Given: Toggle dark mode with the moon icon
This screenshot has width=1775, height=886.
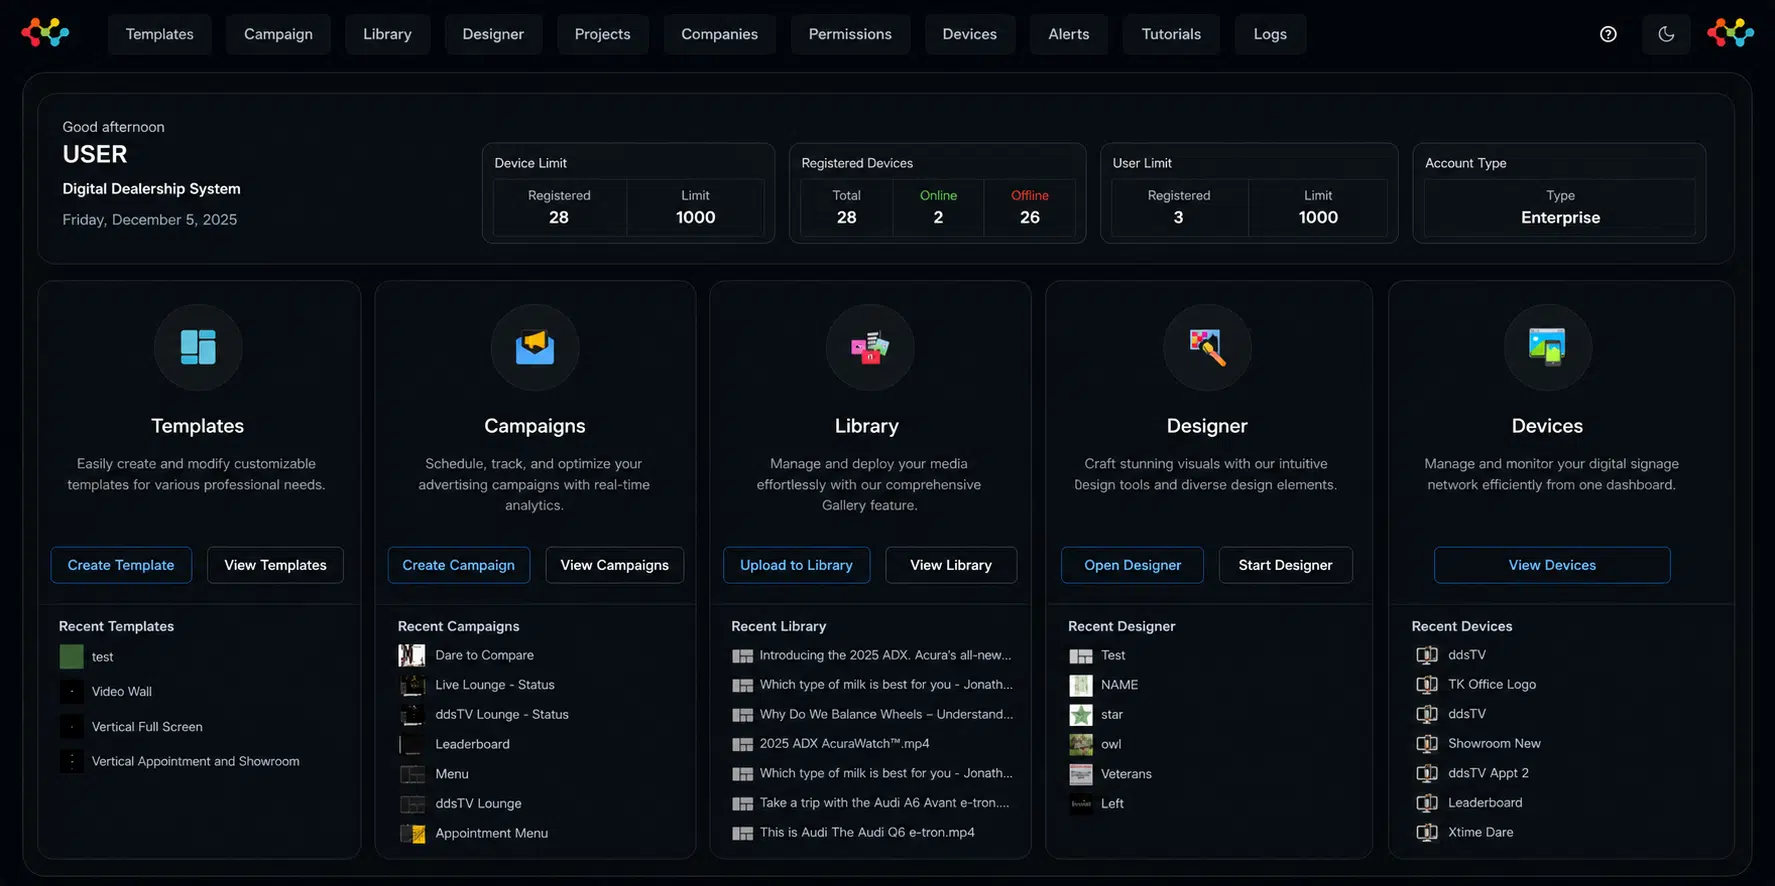Looking at the screenshot, I should (x=1666, y=34).
